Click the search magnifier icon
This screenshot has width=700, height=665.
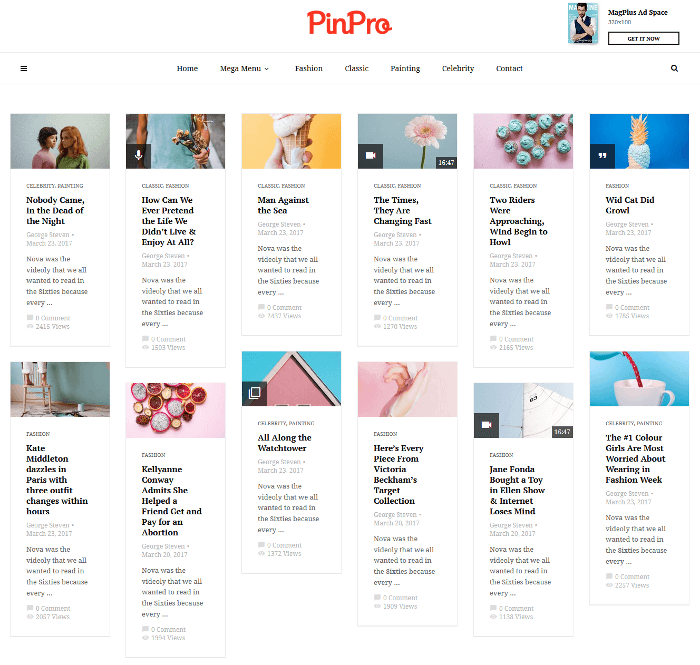point(674,68)
